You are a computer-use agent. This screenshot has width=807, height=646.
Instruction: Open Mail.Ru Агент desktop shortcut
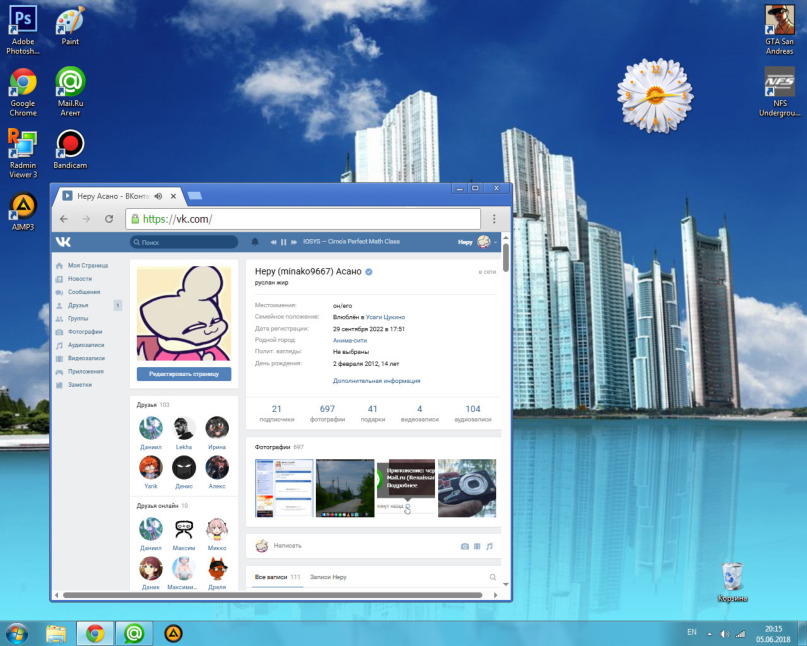pyautogui.click(x=70, y=92)
